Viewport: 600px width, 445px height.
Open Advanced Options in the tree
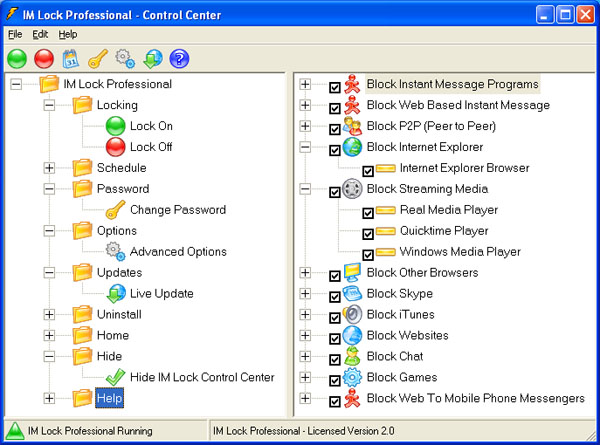point(178,252)
